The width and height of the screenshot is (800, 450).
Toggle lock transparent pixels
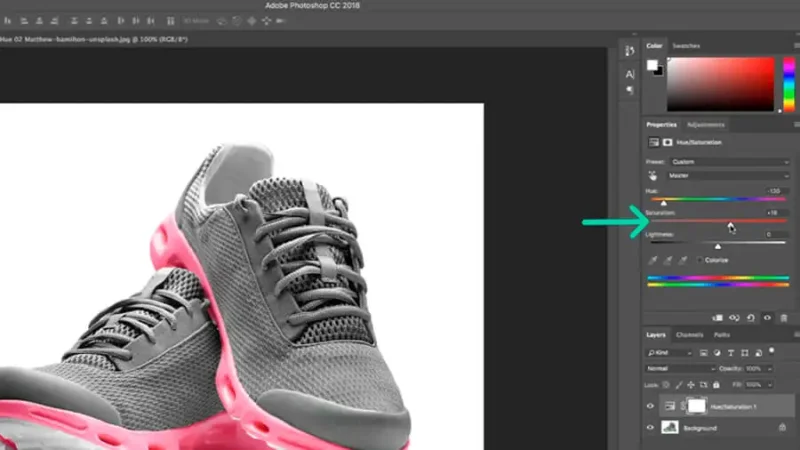[x=666, y=385]
